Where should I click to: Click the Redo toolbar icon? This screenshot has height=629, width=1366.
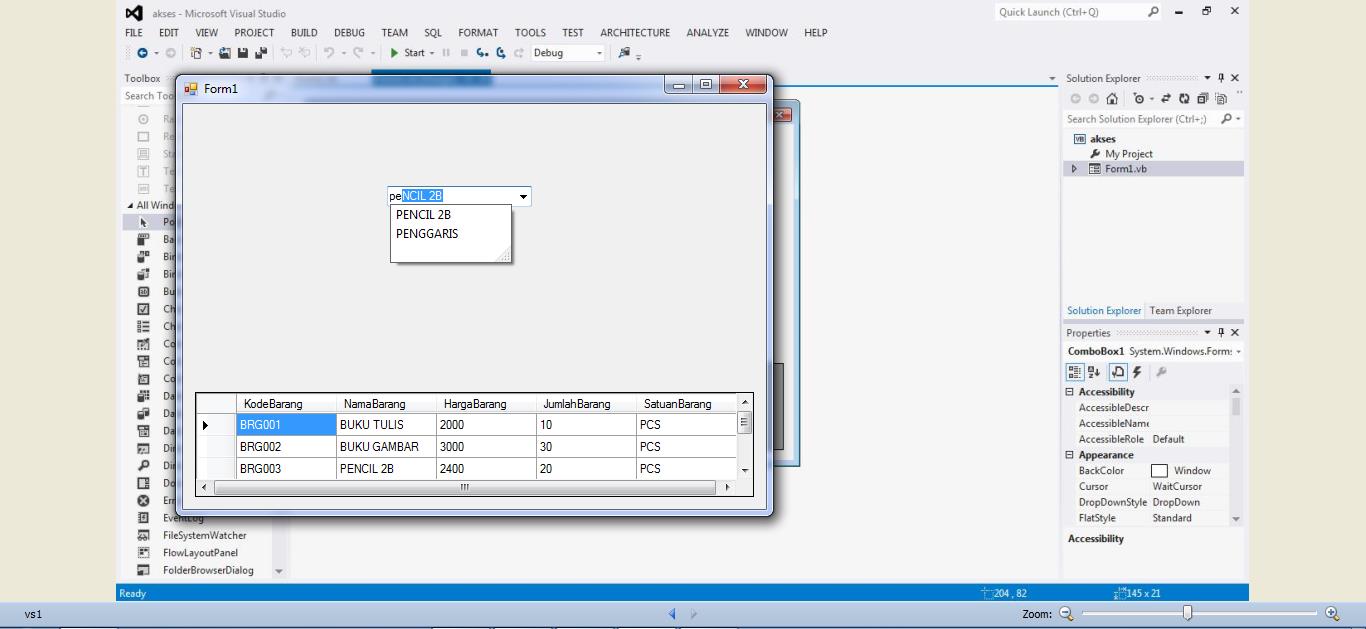tap(358, 53)
